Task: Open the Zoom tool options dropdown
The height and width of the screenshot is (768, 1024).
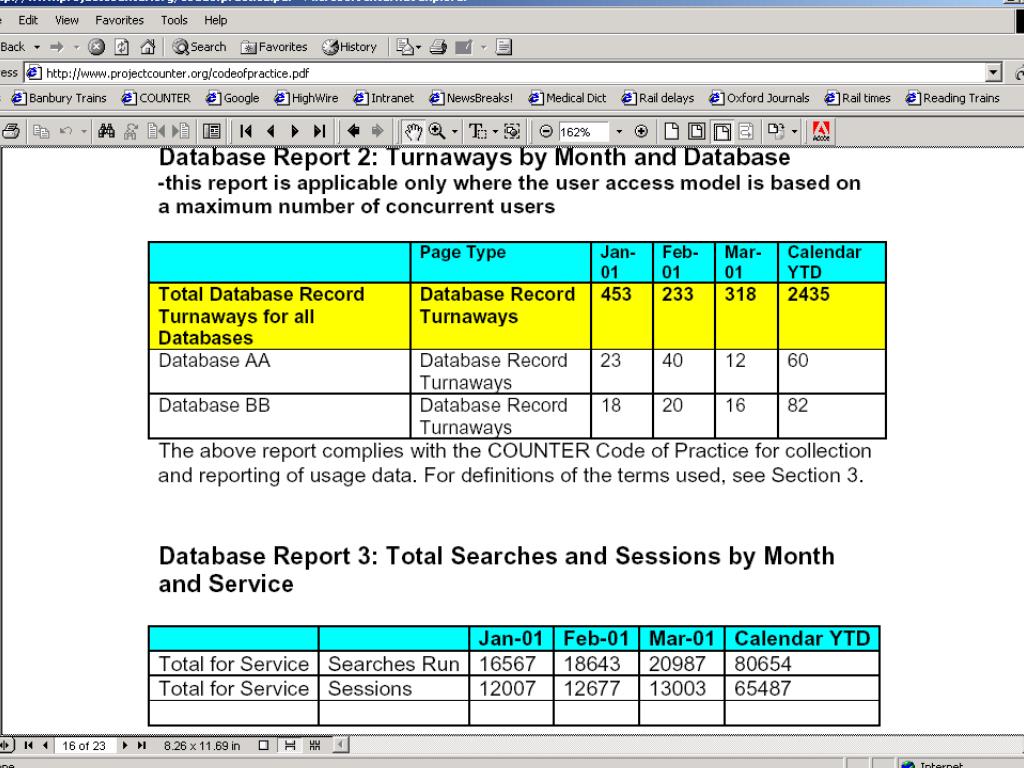Action: click(x=455, y=131)
